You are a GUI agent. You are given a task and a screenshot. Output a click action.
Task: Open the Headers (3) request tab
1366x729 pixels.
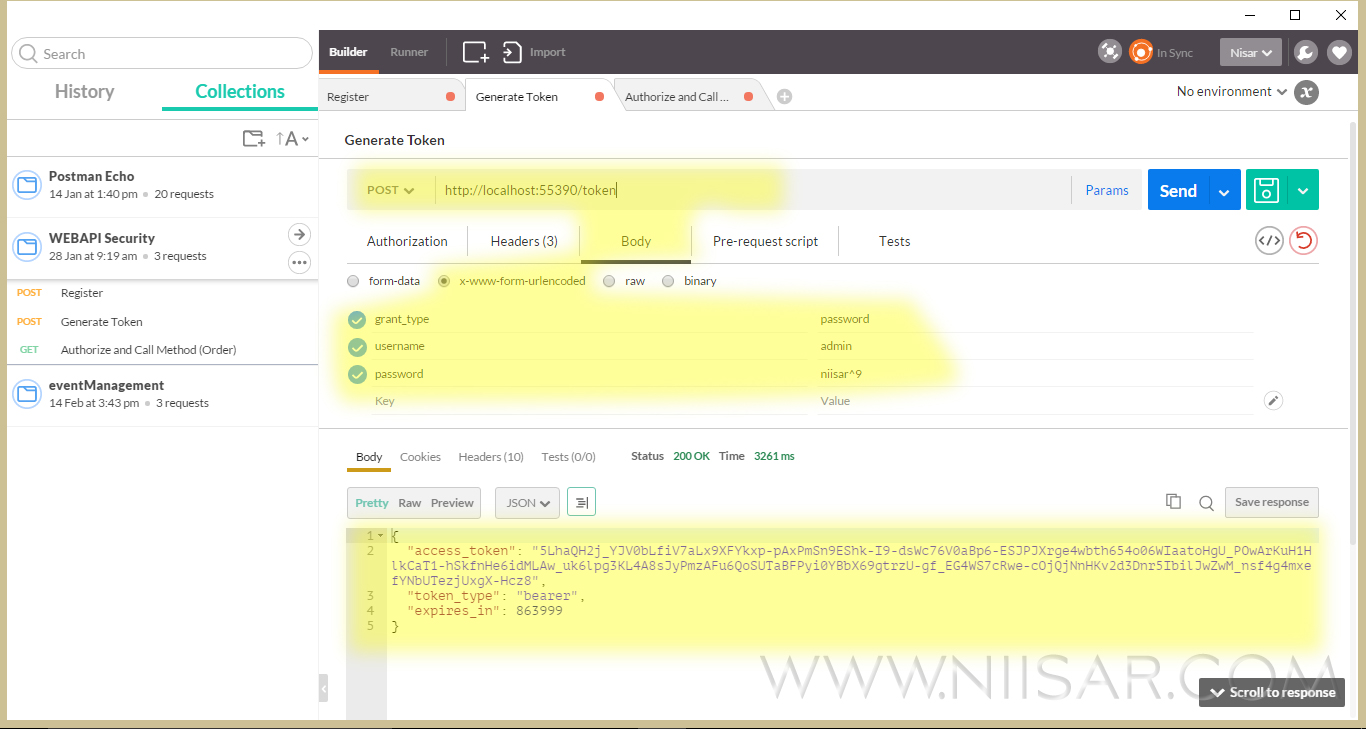click(x=524, y=241)
